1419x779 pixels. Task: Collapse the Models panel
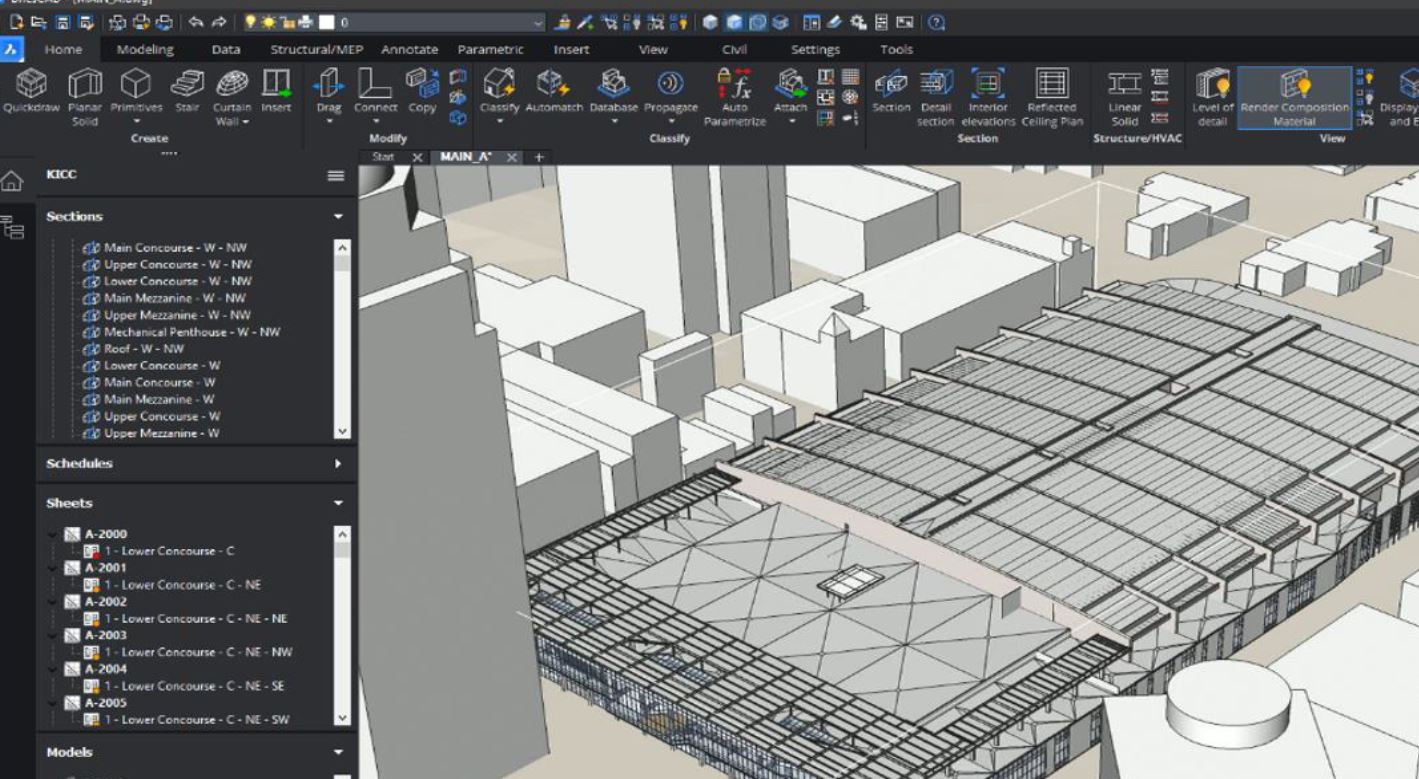(x=338, y=753)
